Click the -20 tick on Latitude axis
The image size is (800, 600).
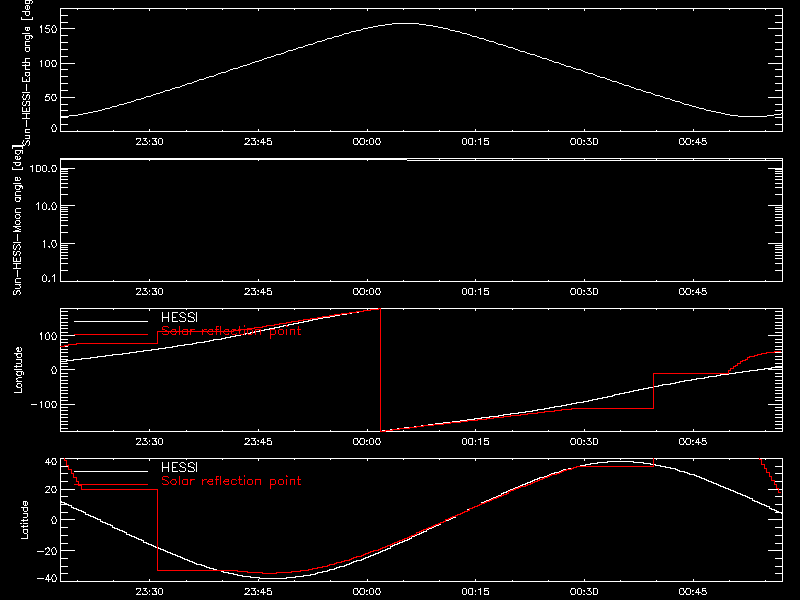[x=47, y=551]
